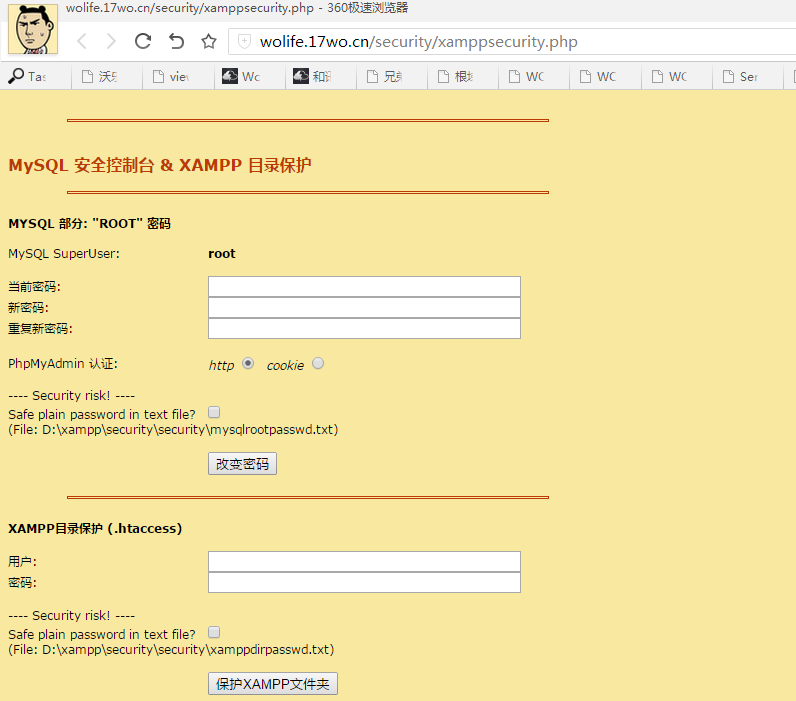Focus the 用户 input field
The image size is (796, 701).
[364, 561]
